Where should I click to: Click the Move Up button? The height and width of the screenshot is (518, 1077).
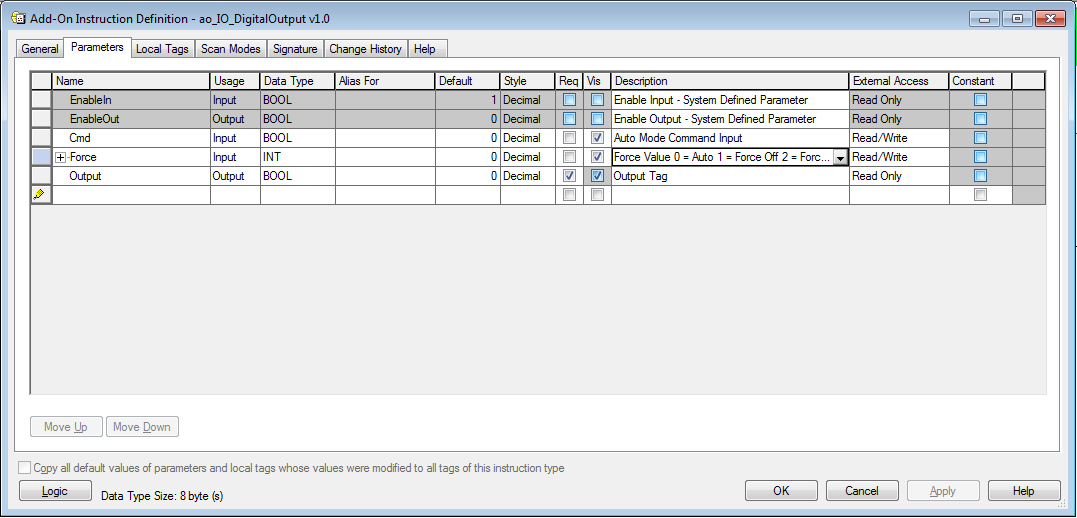click(66, 427)
